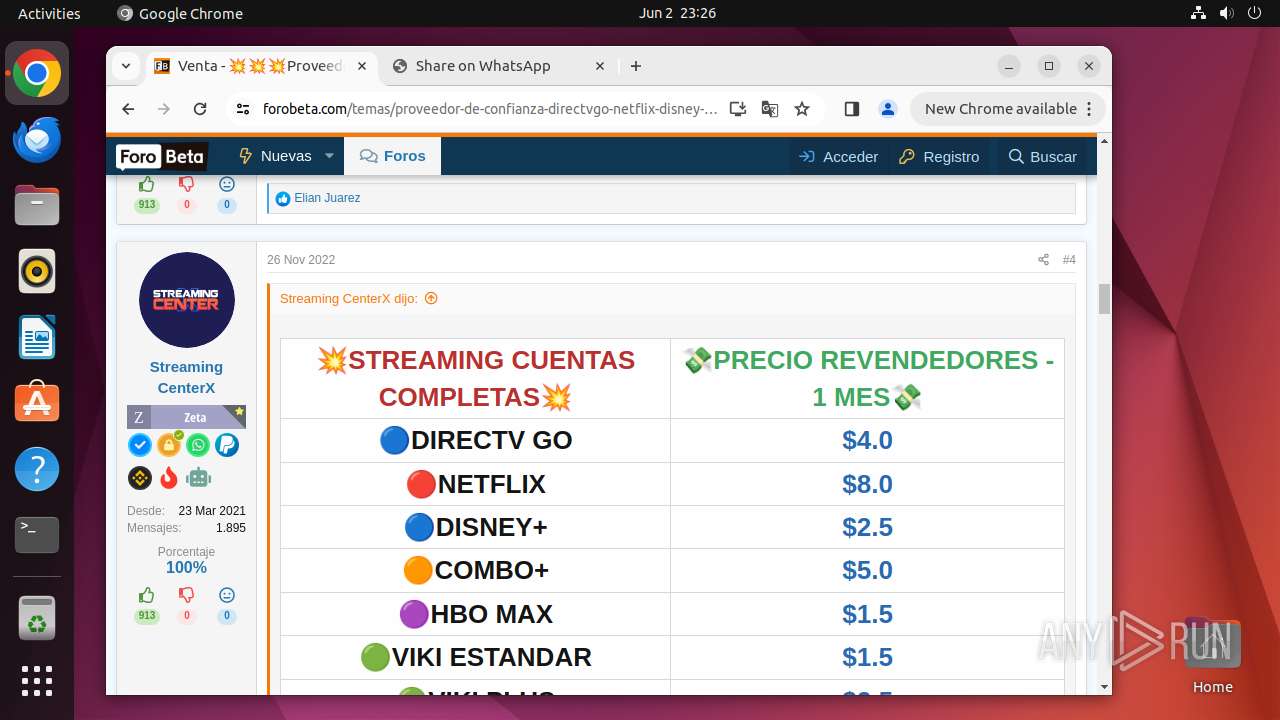Close the Share on WhatsApp tab
Screen dimensions: 1280x720
pos(600,66)
